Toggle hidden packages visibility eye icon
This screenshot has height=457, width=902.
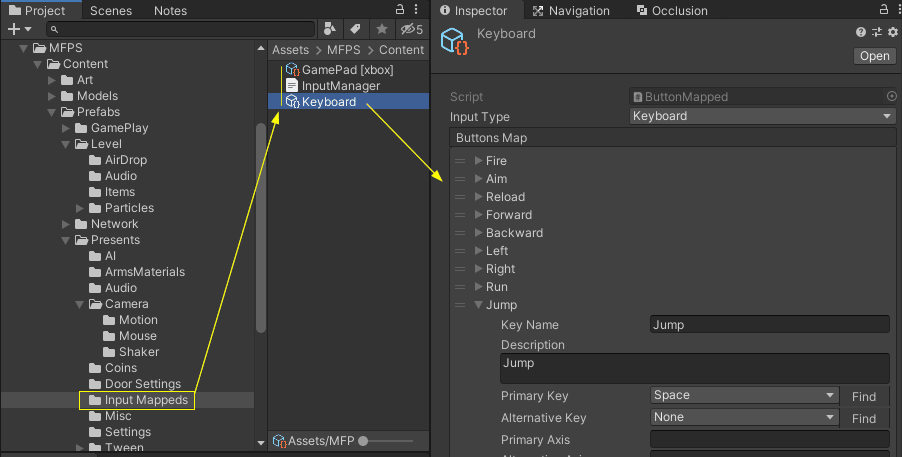(411, 30)
